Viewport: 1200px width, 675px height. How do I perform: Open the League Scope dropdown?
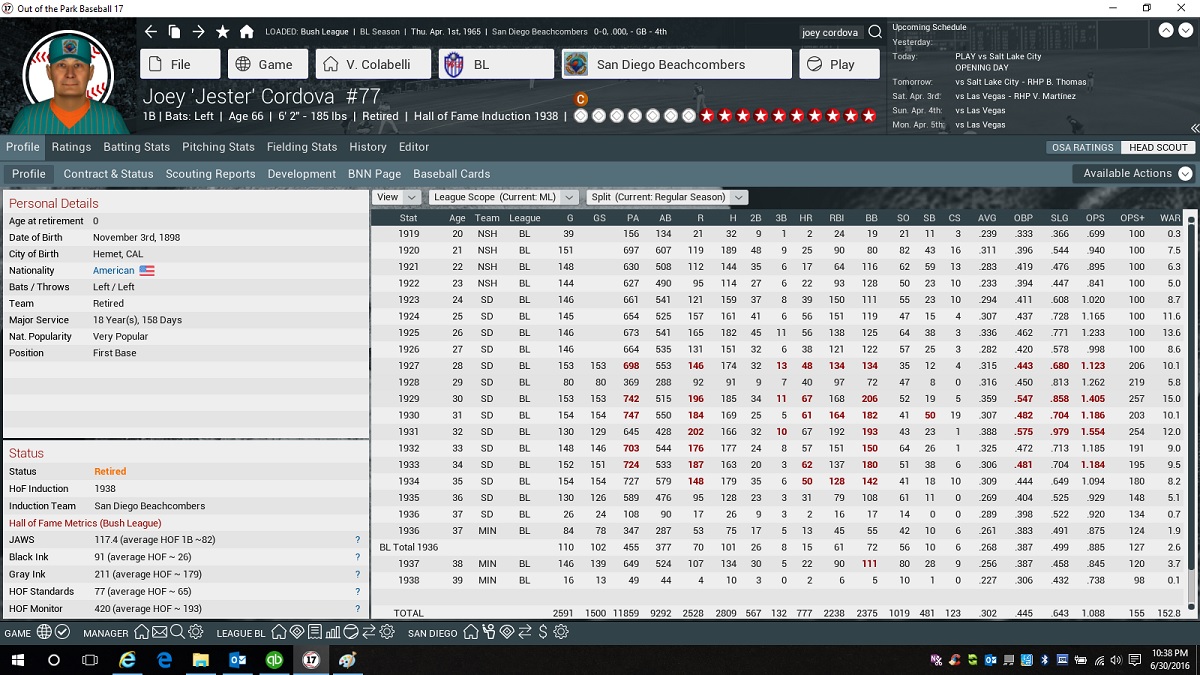(503, 197)
